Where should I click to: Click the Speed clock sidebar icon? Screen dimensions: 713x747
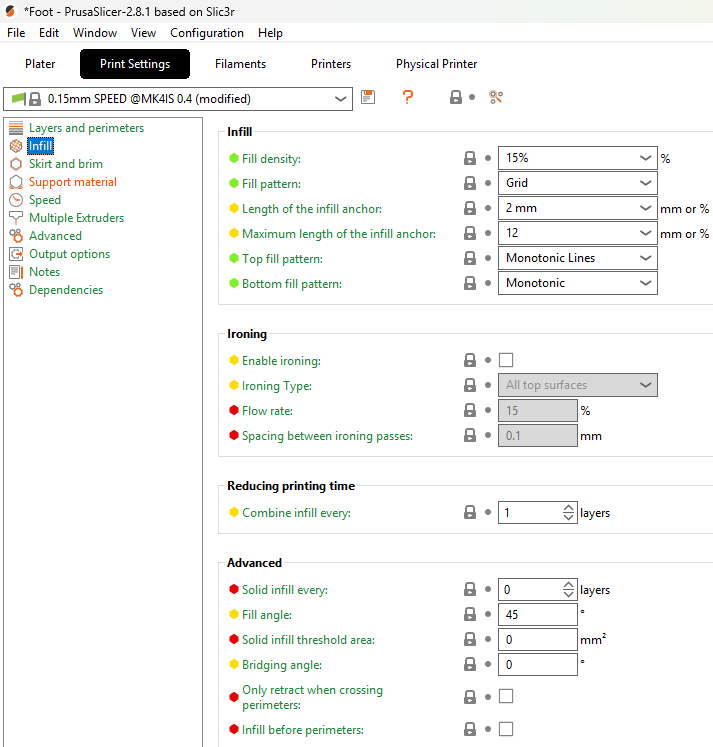[16, 200]
